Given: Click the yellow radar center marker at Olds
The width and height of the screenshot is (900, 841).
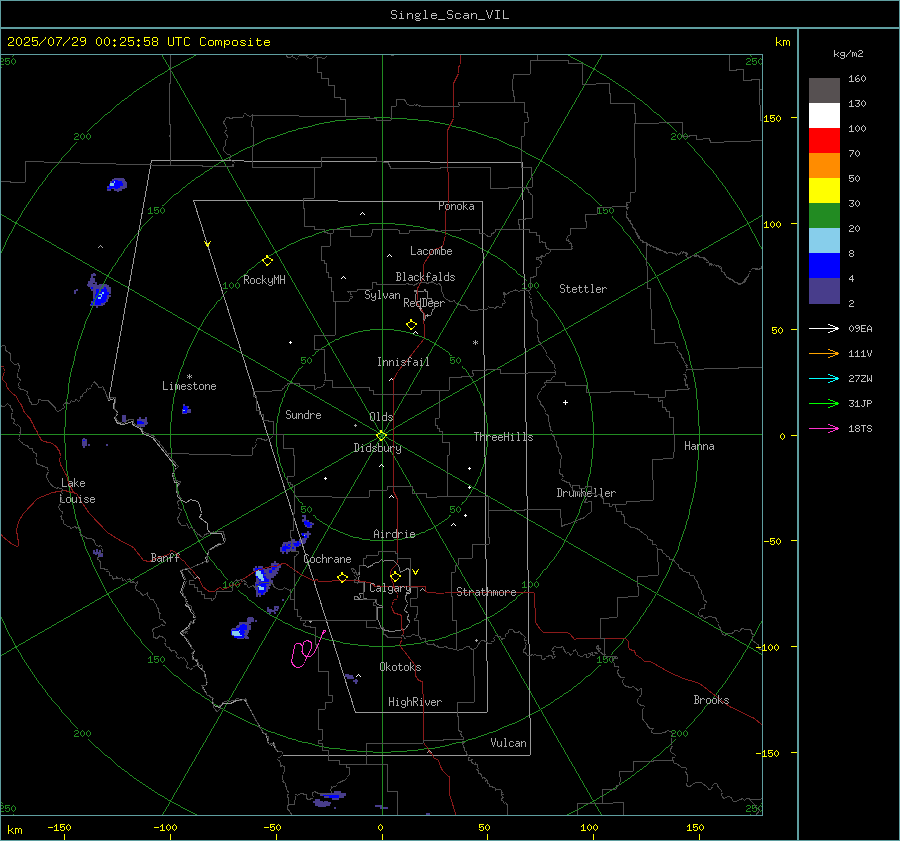Looking at the screenshot, I should pyautogui.click(x=381, y=435).
